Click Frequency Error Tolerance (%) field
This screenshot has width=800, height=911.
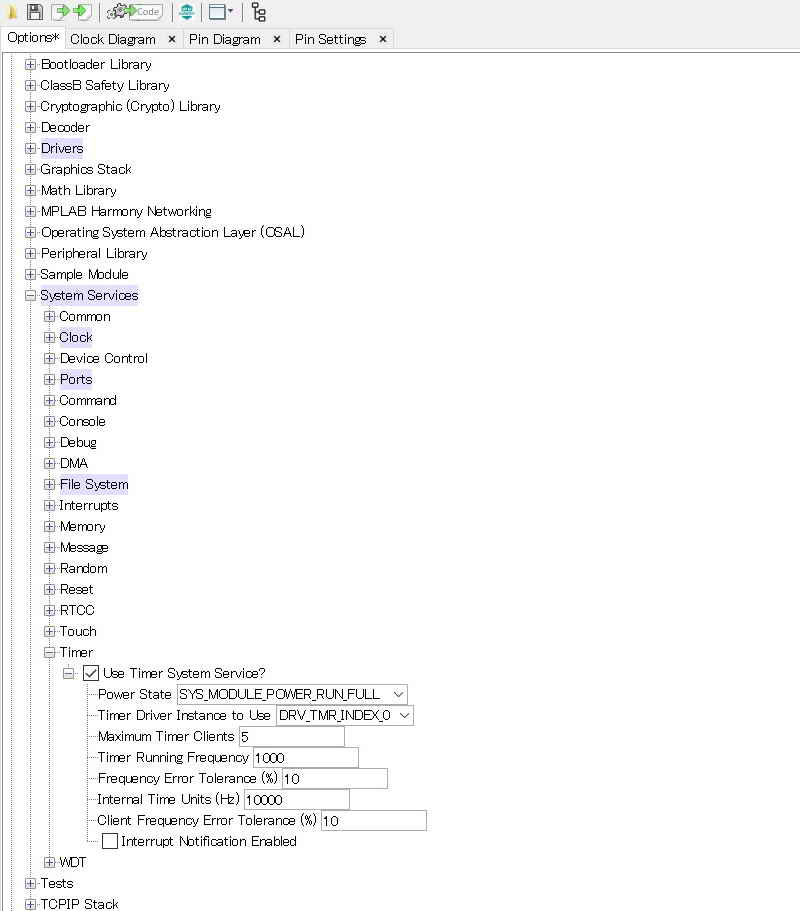point(335,779)
